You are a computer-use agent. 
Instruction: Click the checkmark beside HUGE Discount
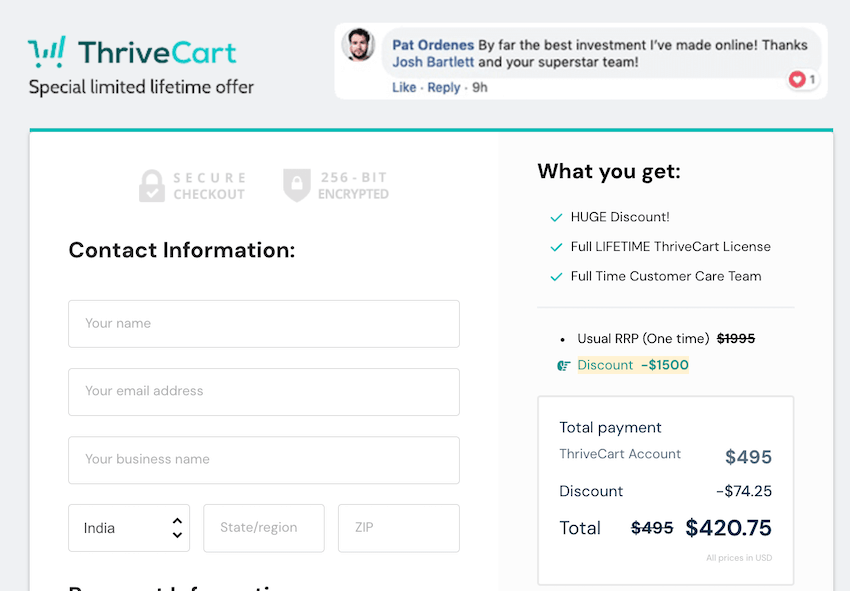(x=557, y=216)
